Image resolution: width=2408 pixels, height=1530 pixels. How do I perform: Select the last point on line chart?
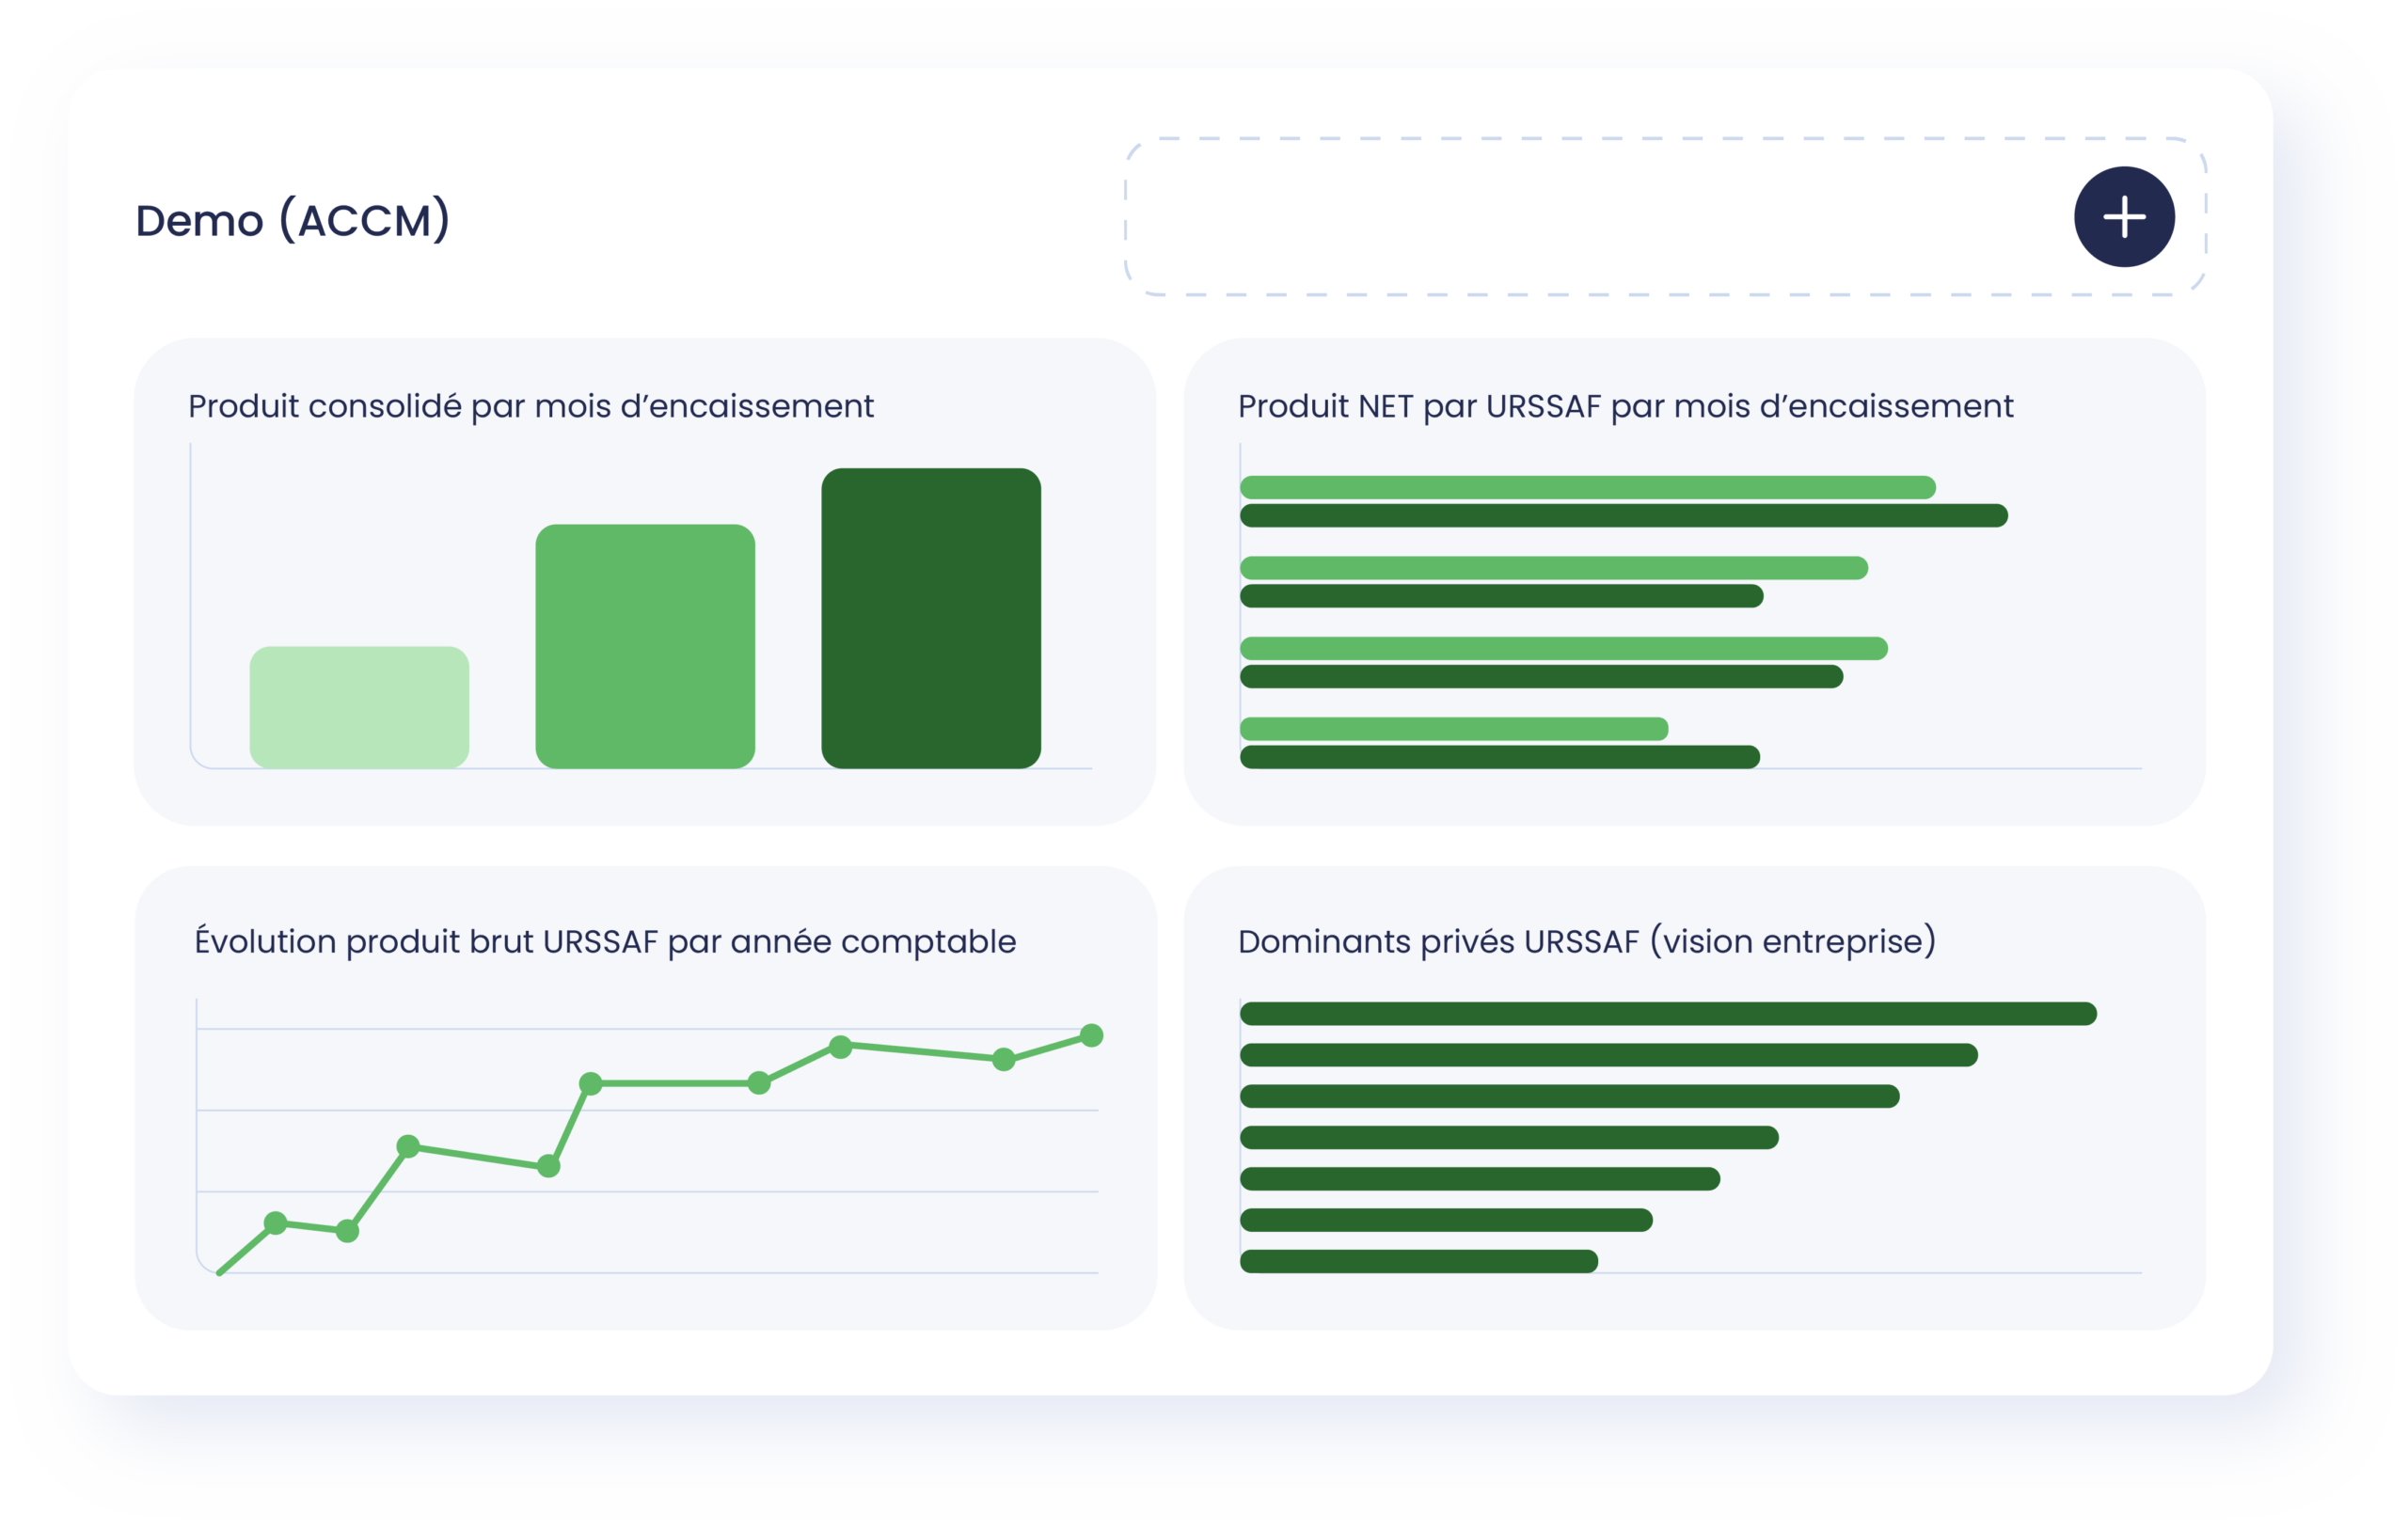tap(1092, 1035)
